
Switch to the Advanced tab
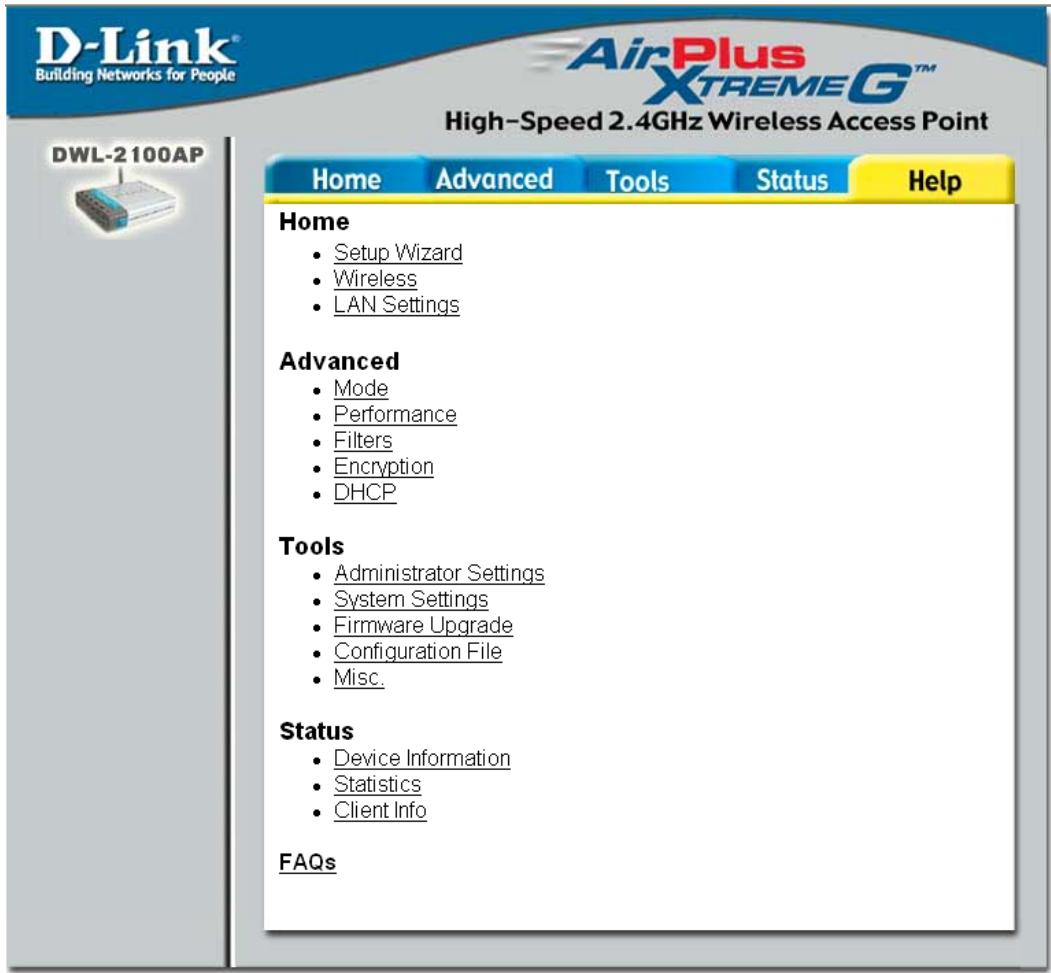(x=495, y=179)
